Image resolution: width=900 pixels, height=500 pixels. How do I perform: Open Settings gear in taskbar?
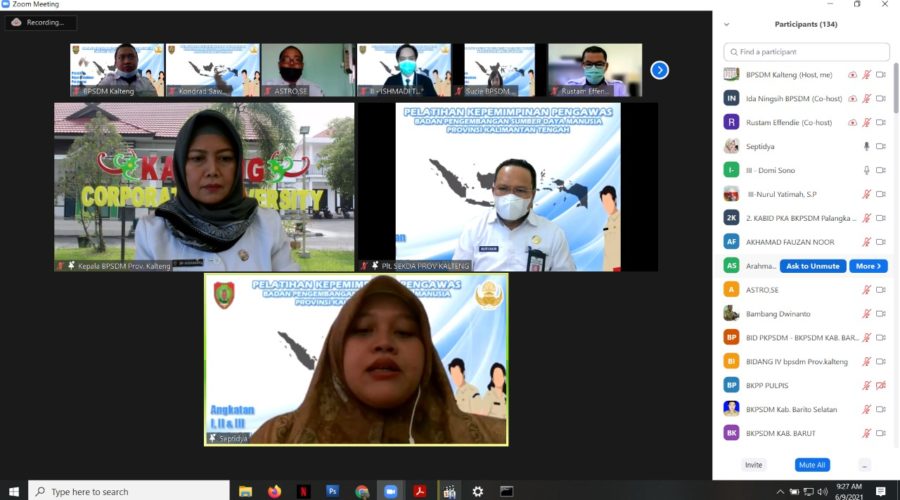[x=478, y=491]
